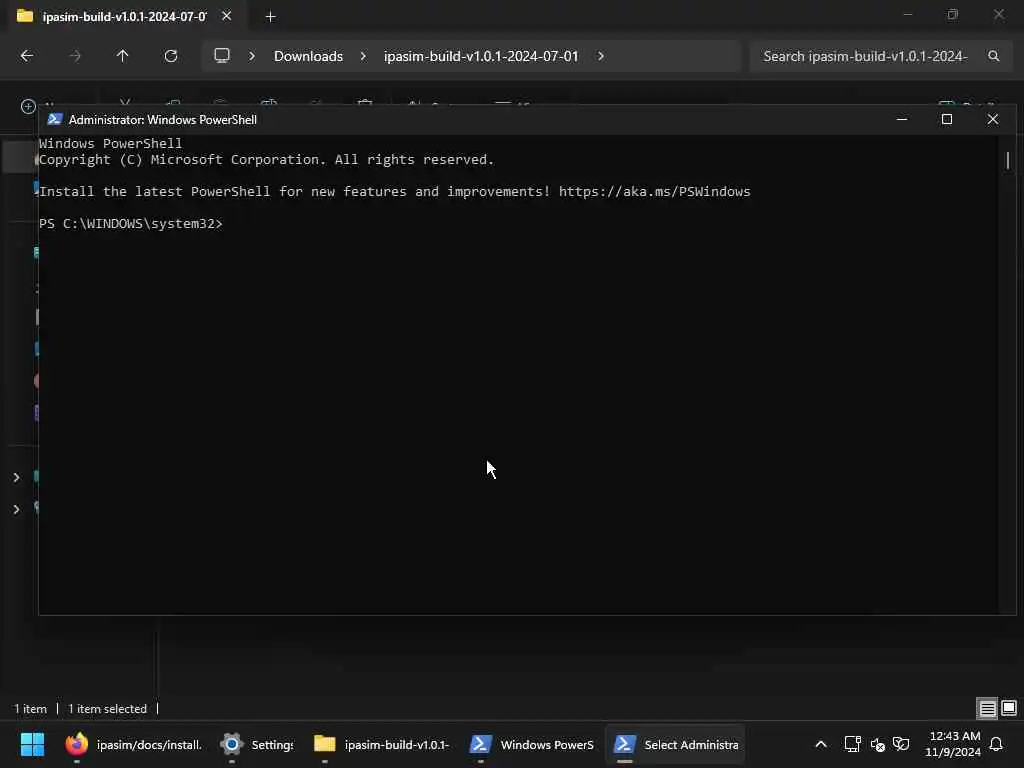Expand the upper navigation pane tree chevron
Image resolution: width=1024 pixels, height=768 pixels.
click(16, 478)
